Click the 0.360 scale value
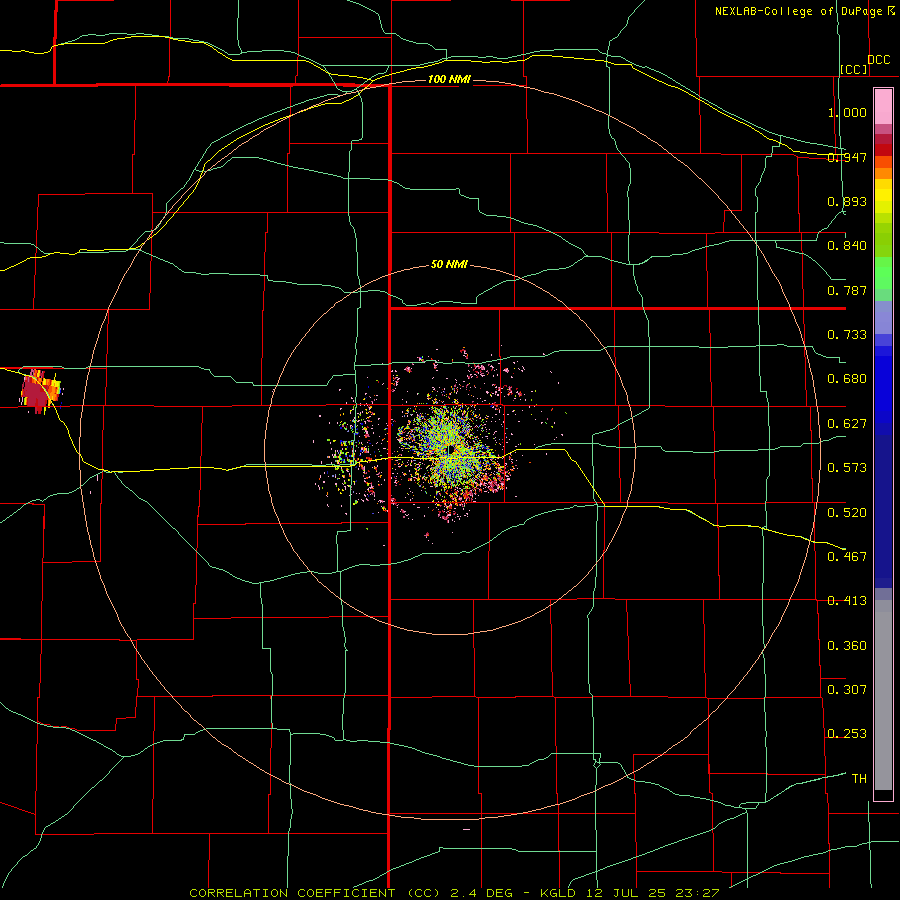This screenshot has height=900, width=900. pyautogui.click(x=847, y=646)
